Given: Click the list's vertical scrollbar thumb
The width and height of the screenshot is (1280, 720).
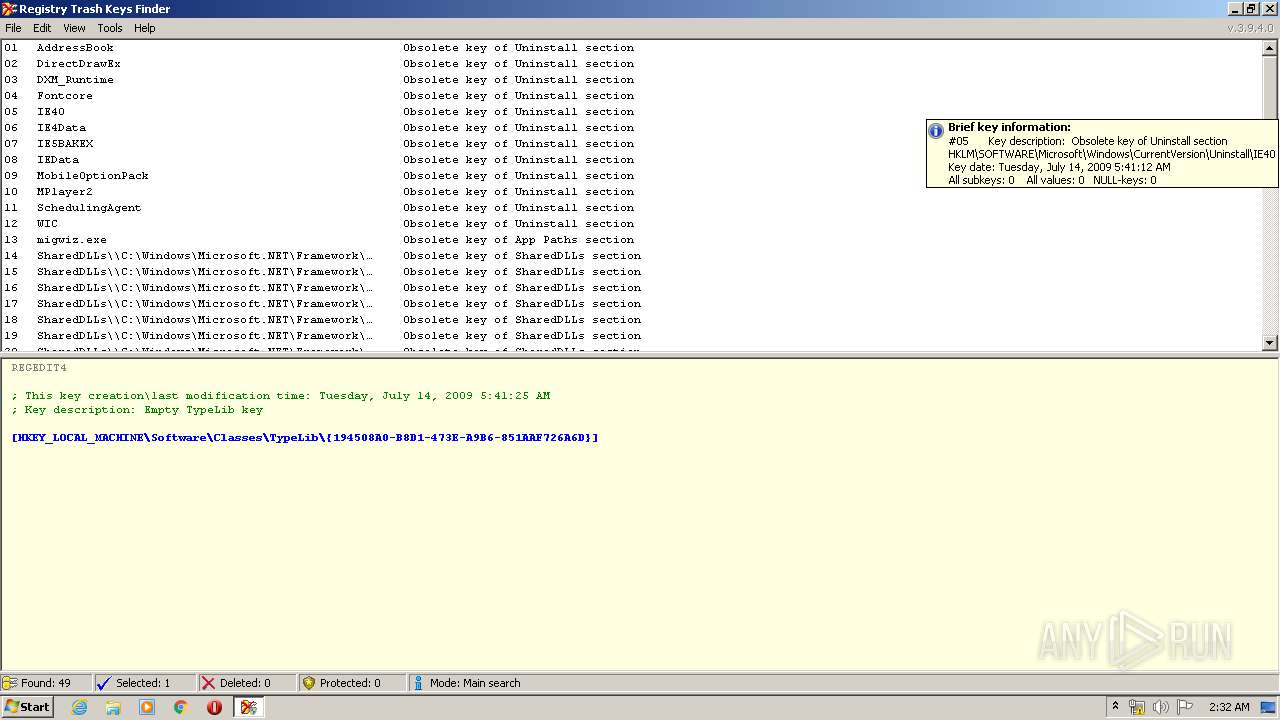Looking at the screenshot, I should point(1270,88).
